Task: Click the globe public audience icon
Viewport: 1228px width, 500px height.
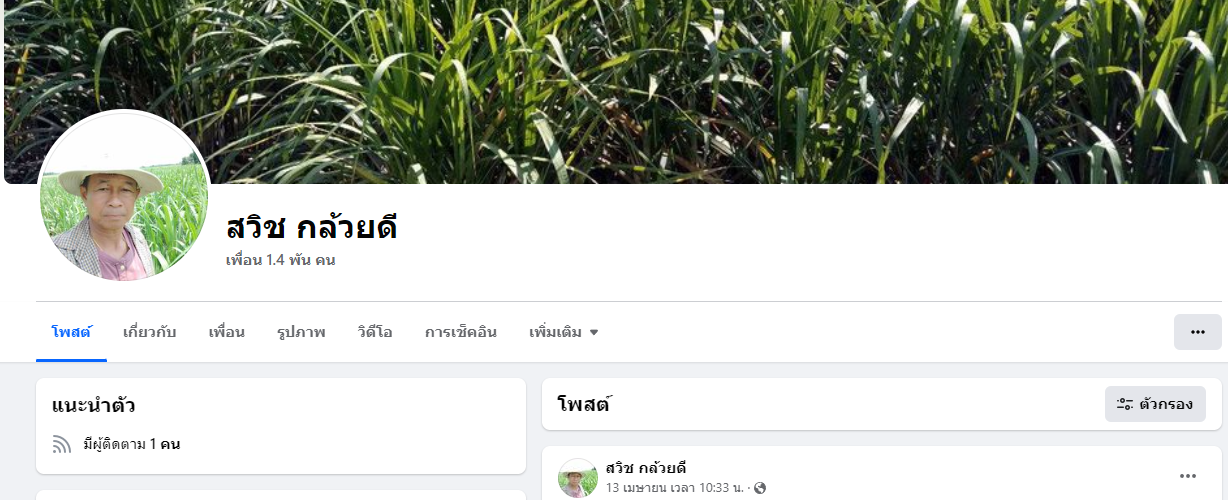Action: point(760,488)
